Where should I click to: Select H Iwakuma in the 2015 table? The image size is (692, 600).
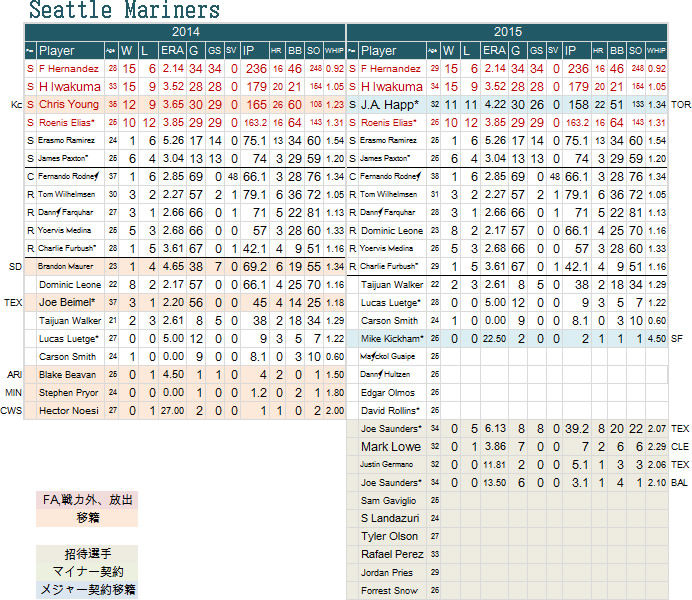(x=392, y=87)
